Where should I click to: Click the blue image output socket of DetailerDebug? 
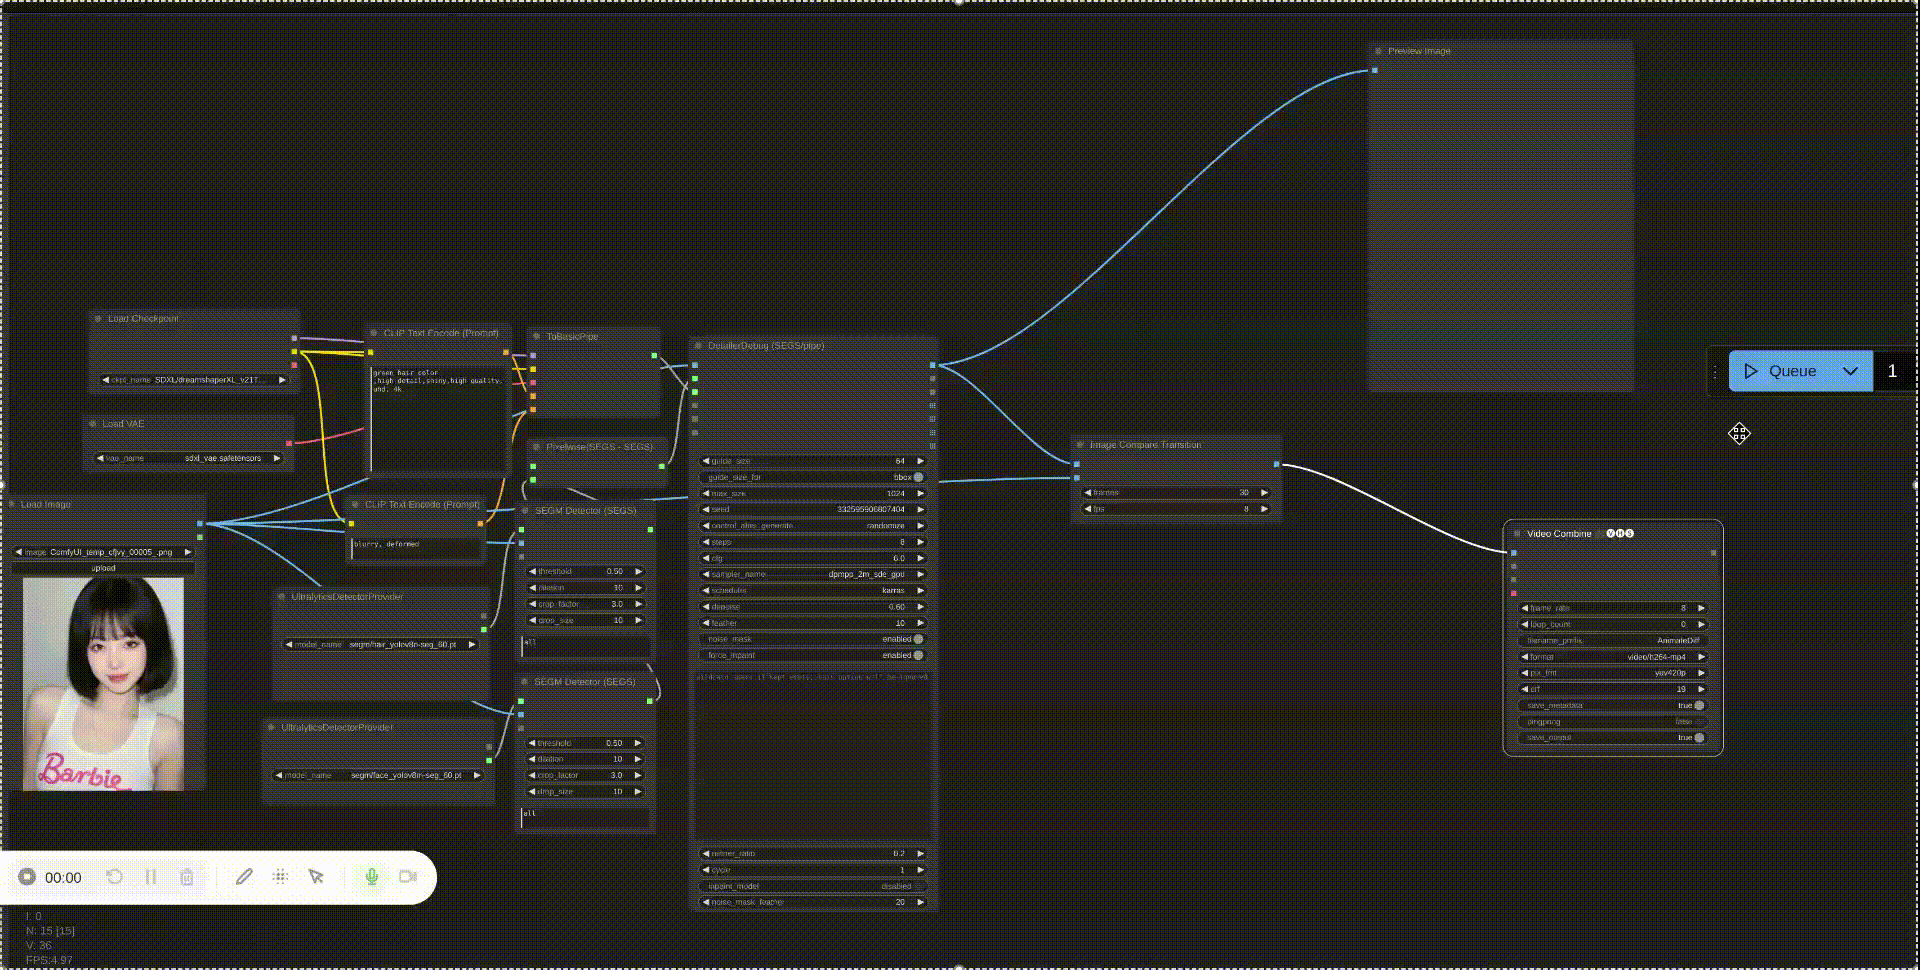point(933,365)
